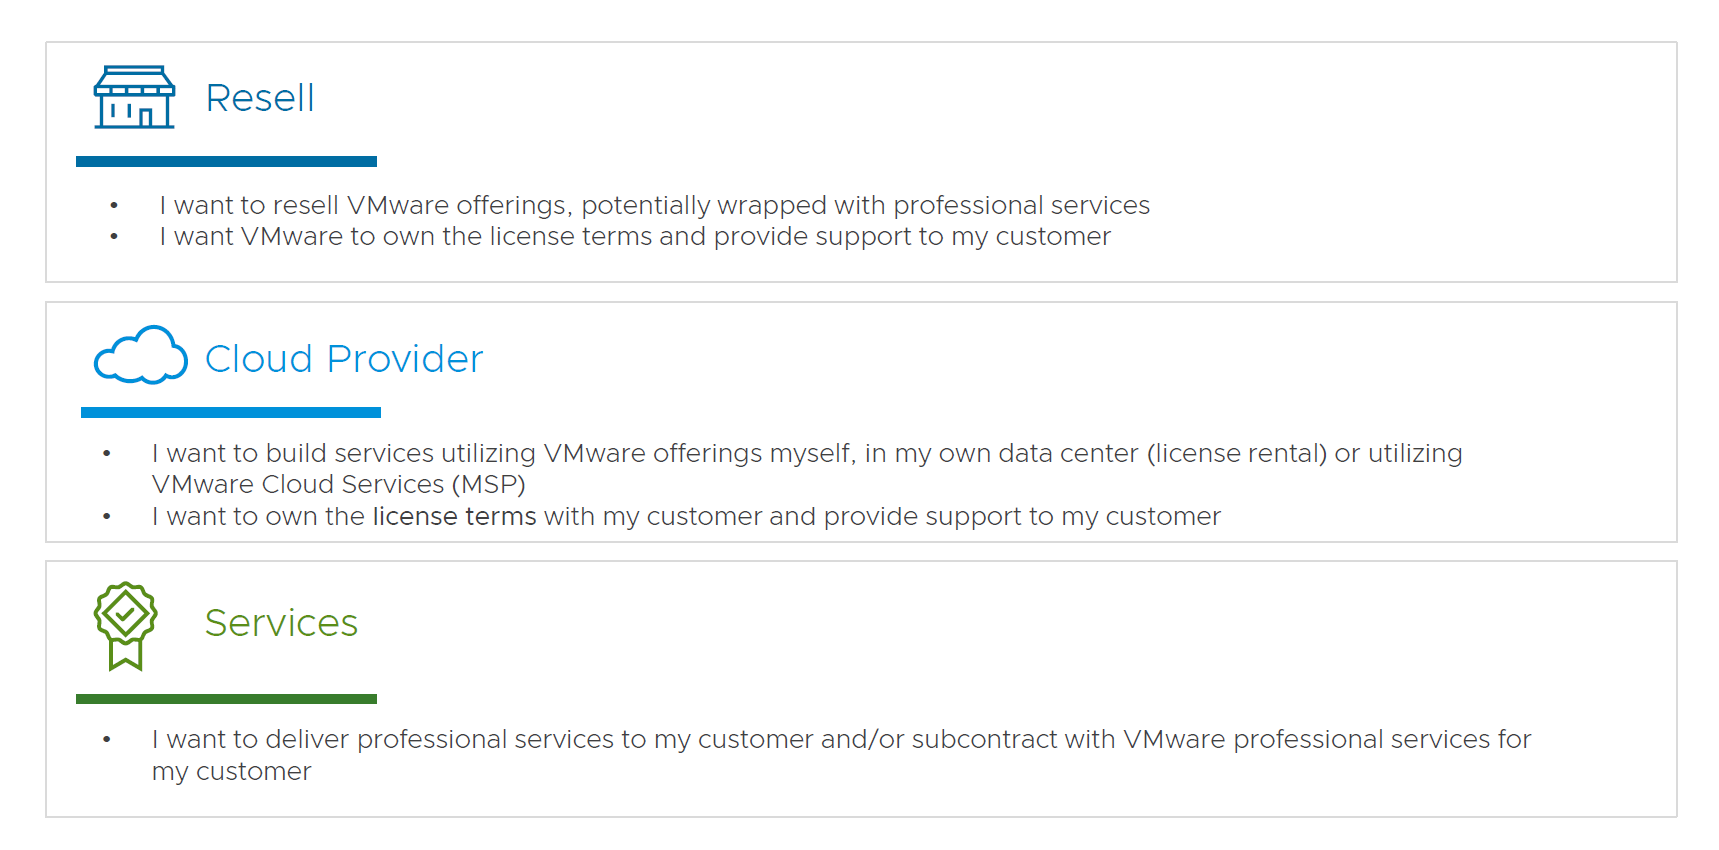
Task: Click the bullet before 'I want VMware to own'
Action: [x=114, y=237]
